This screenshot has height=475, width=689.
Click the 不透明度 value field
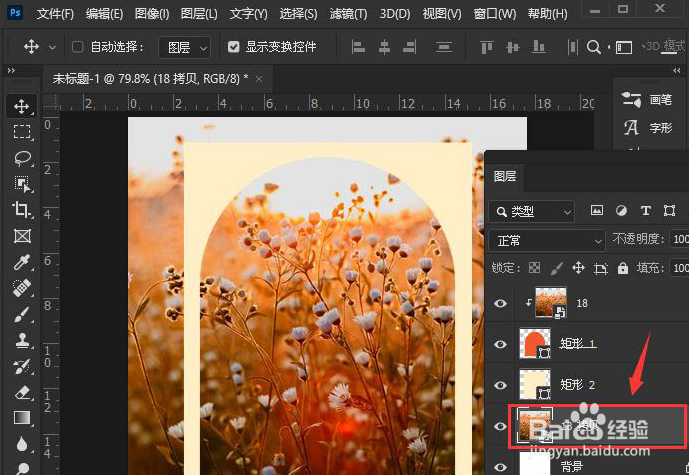pos(679,239)
